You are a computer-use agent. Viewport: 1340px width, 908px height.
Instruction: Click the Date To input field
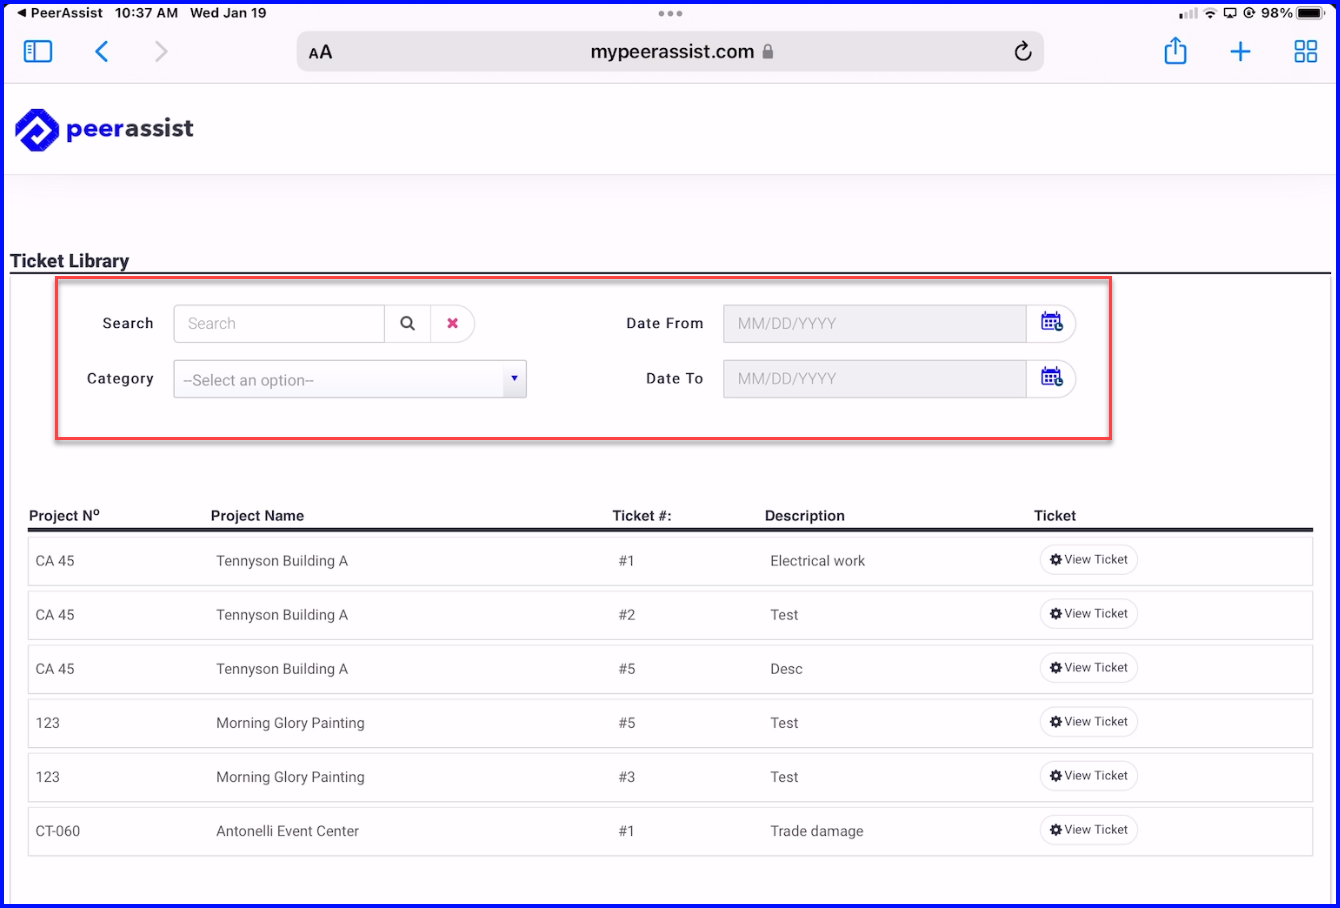coord(875,378)
